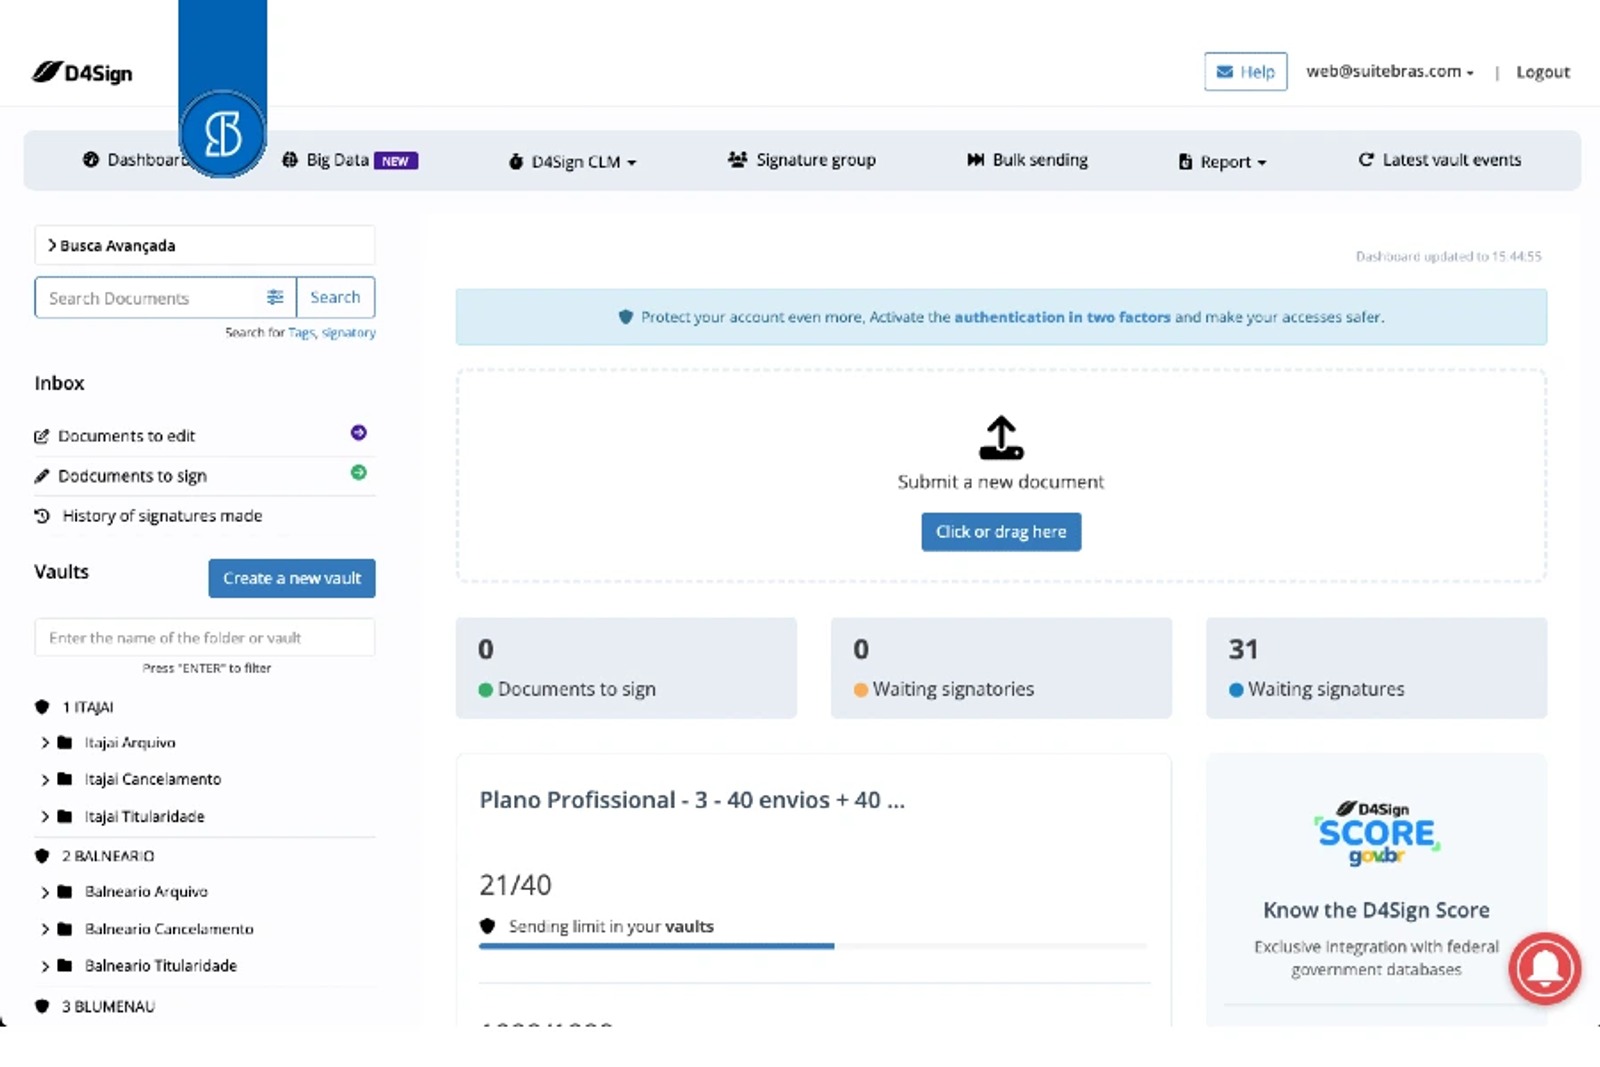Click the shield icon next to 1 ITAJAI
This screenshot has height=1067, width=1600.
[42, 707]
